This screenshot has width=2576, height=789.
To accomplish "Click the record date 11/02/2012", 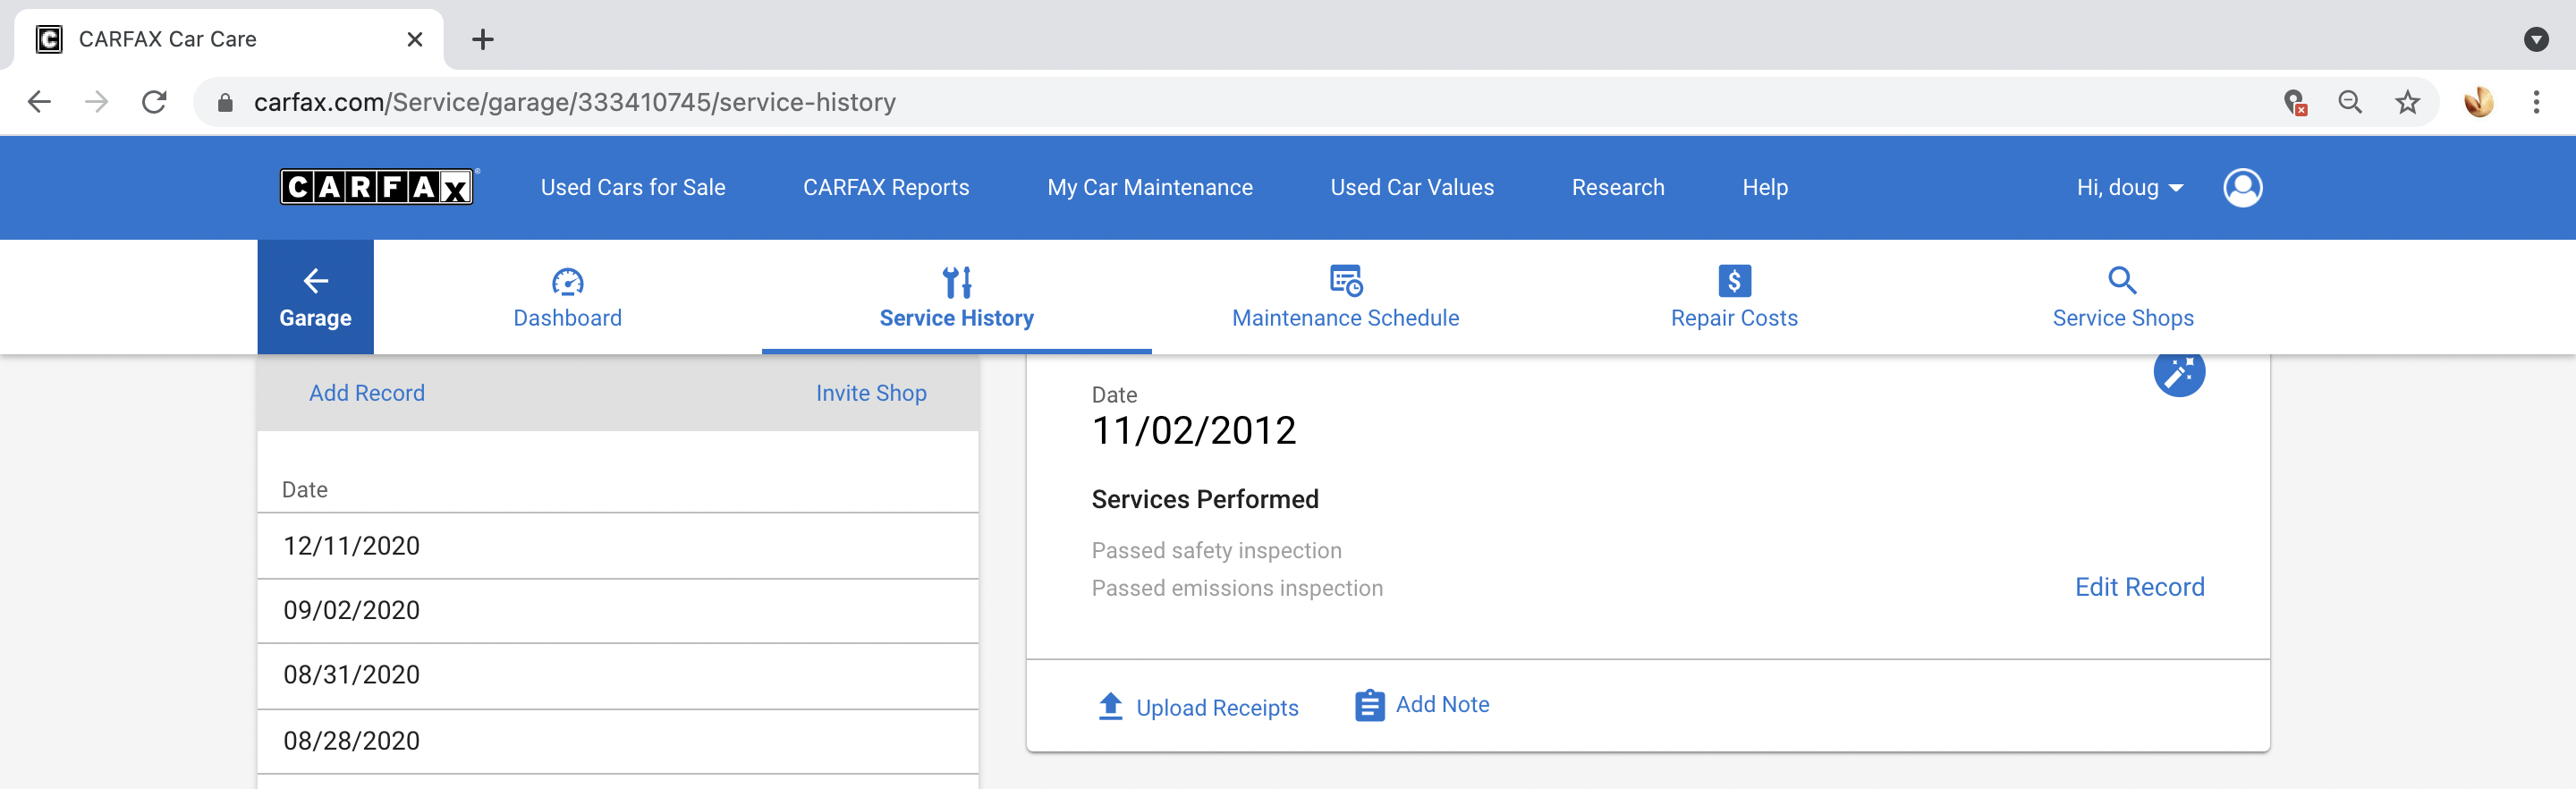I will pos(1193,431).
